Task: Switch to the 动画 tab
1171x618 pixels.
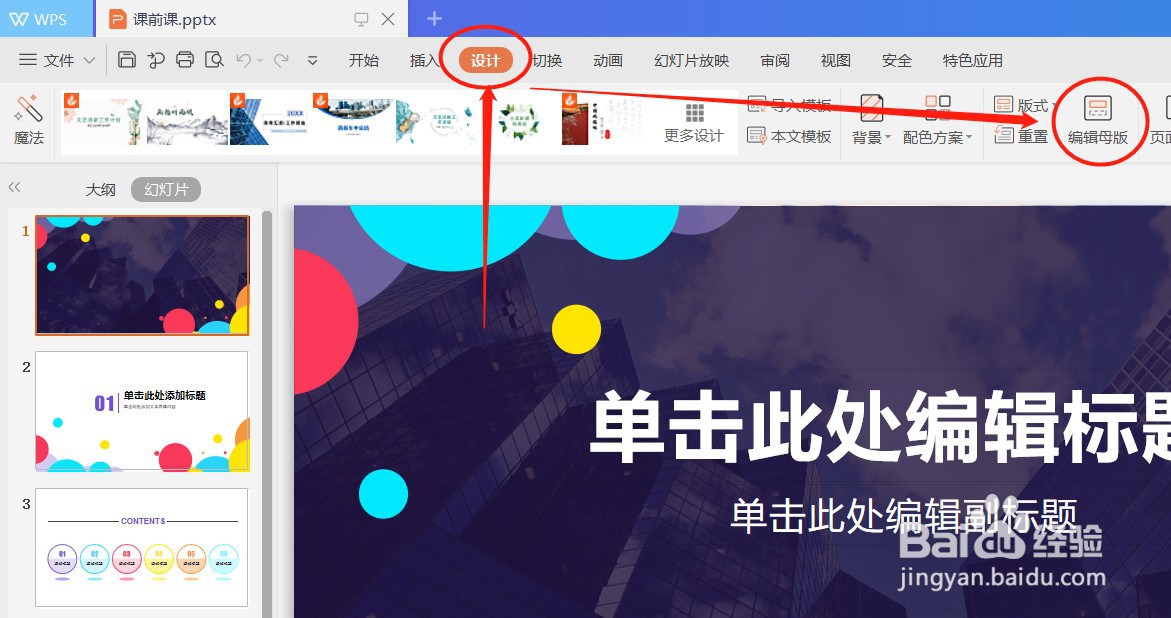Action: coord(608,60)
